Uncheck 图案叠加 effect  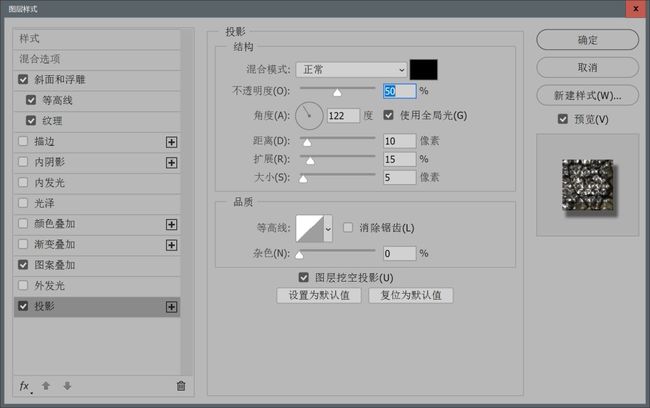point(23,265)
